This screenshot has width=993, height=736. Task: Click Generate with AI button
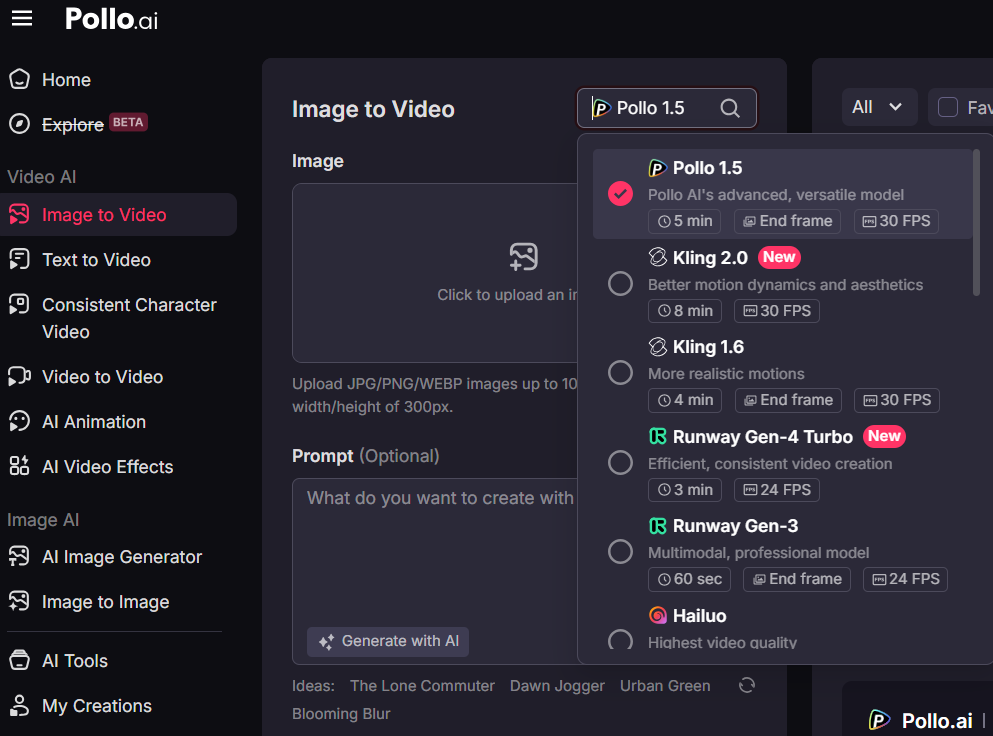click(388, 642)
